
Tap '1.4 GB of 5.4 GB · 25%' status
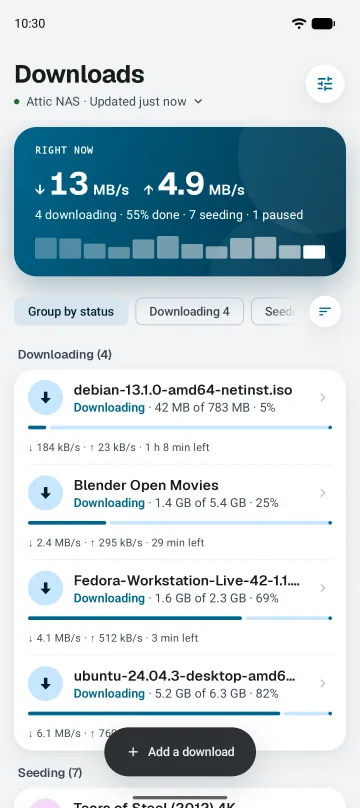[x=217, y=503]
